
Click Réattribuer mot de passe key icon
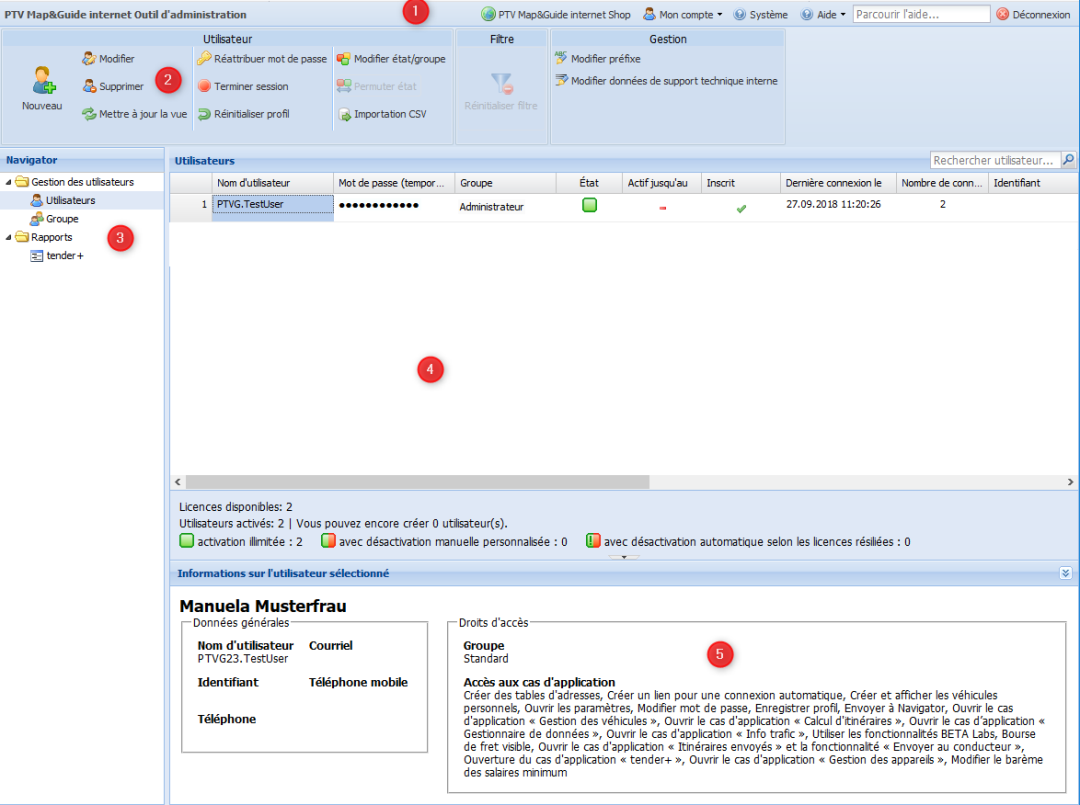204,59
